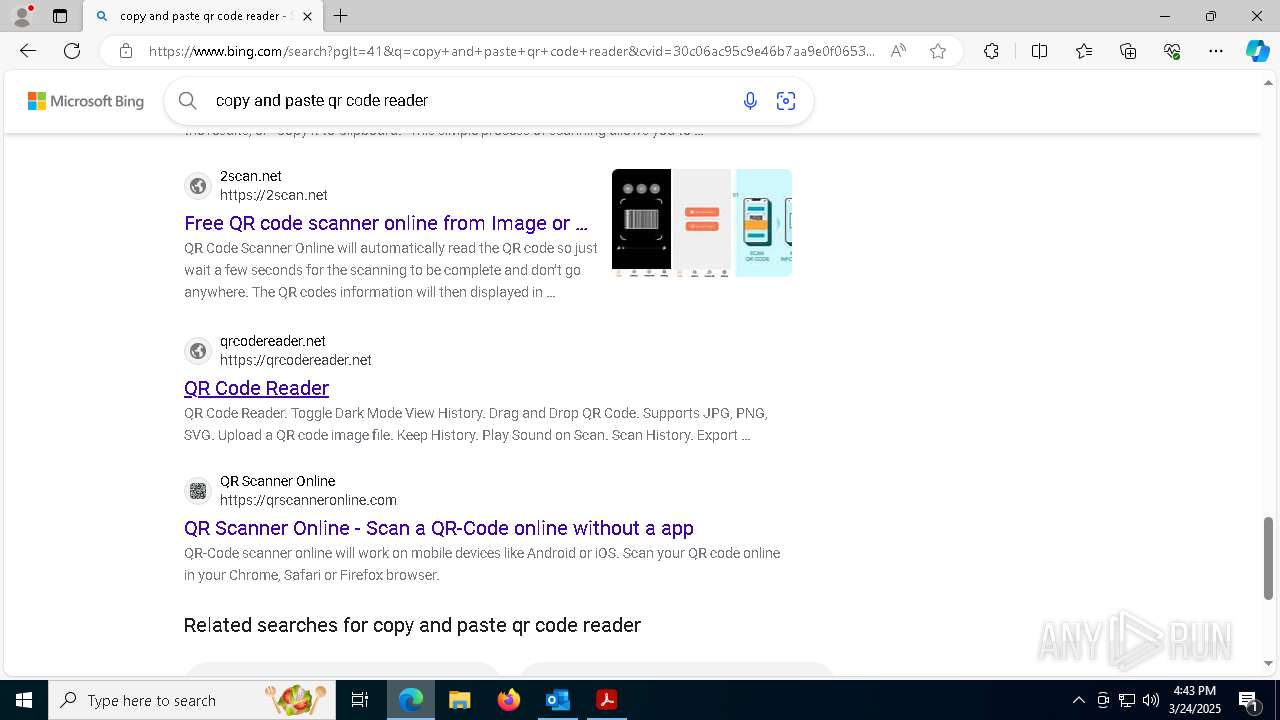Click the page vertical scrollbar thumb
This screenshot has height=720, width=1280.
(x=1269, y=558)
